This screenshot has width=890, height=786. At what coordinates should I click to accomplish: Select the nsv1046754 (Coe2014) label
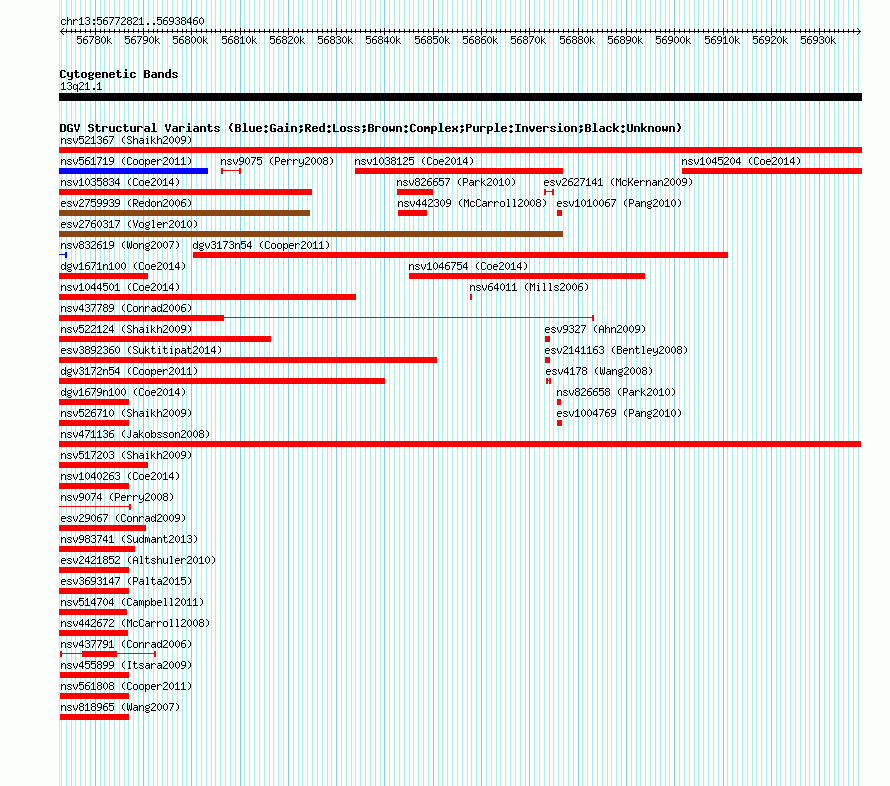pyautogui.click(x=468, y=266)
